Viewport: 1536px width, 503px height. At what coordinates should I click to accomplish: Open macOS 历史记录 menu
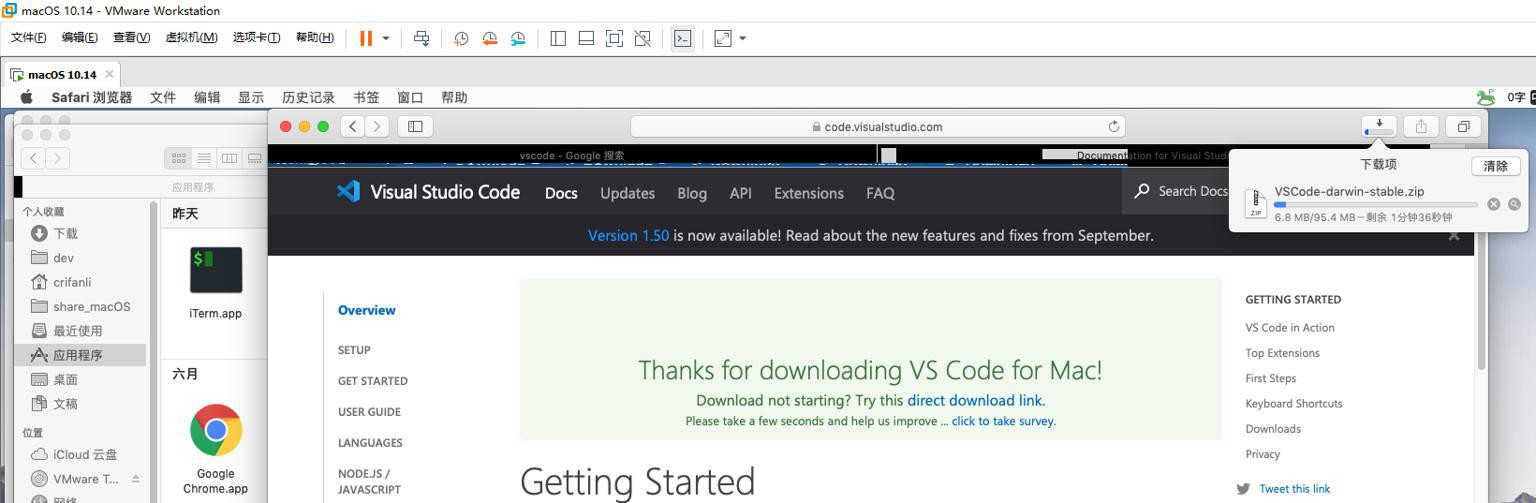tap(308, 97)
